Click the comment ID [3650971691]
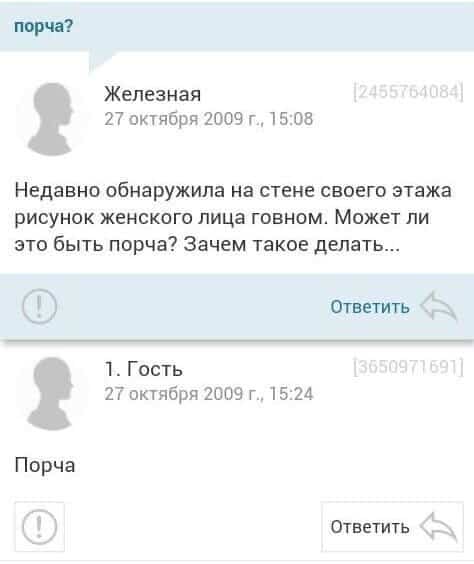Screen dimensions: 474x564 pyautogui.click(x=408, y=367)
